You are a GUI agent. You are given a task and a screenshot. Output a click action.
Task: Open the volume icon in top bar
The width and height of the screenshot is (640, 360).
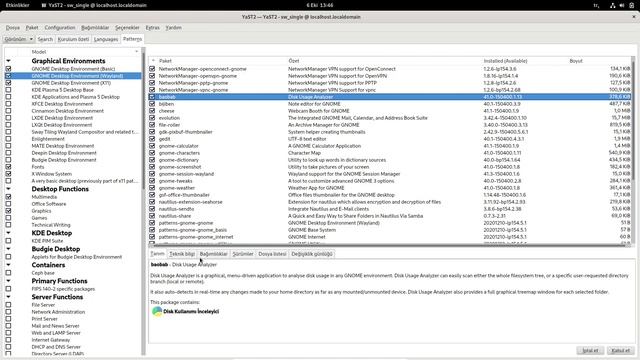[621, 5]
